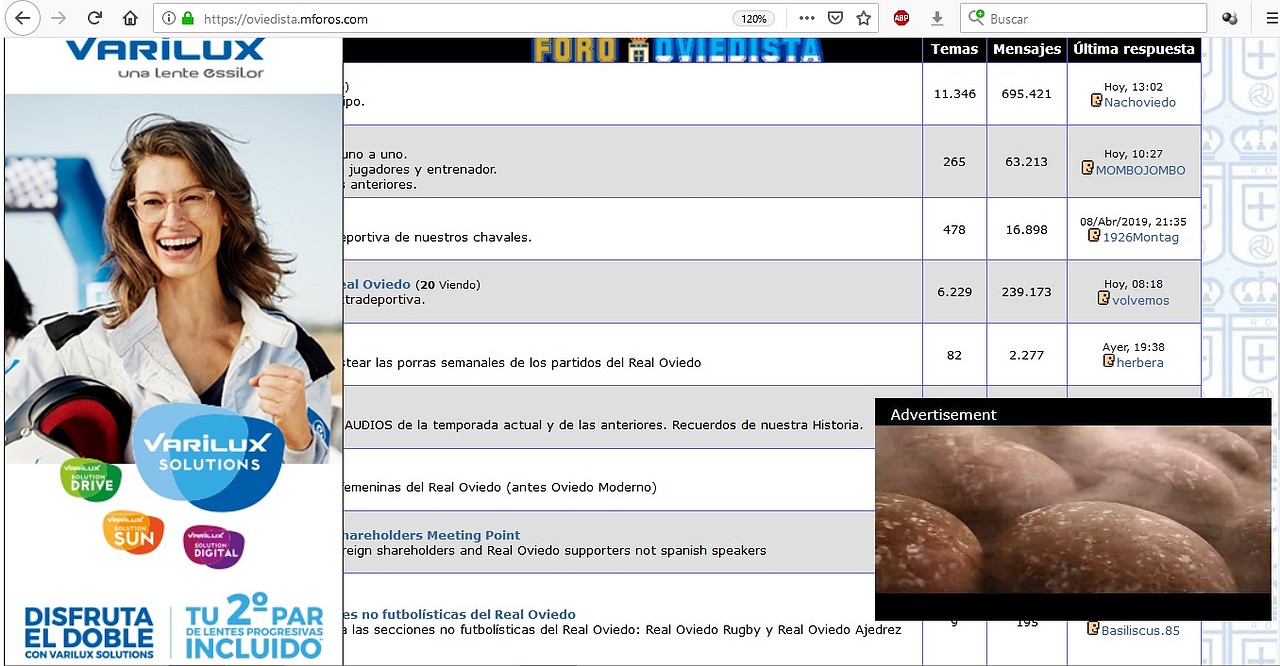Image resolution: width=1280 pixels, height=666 pixels.
Task: Select the 82 topics count
Action: click(x=954, y=354)
